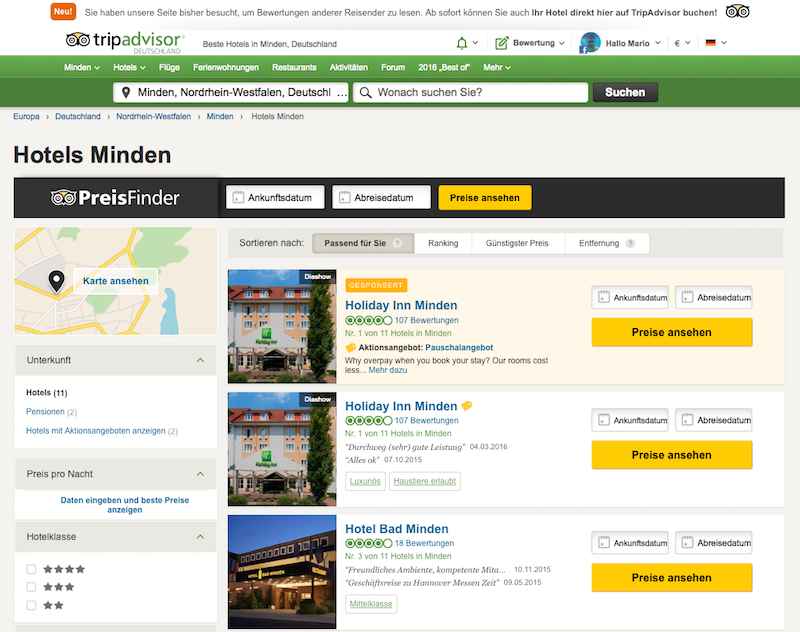
Task: Click the map marker pin on map
Action: click(x=56, y=281)
